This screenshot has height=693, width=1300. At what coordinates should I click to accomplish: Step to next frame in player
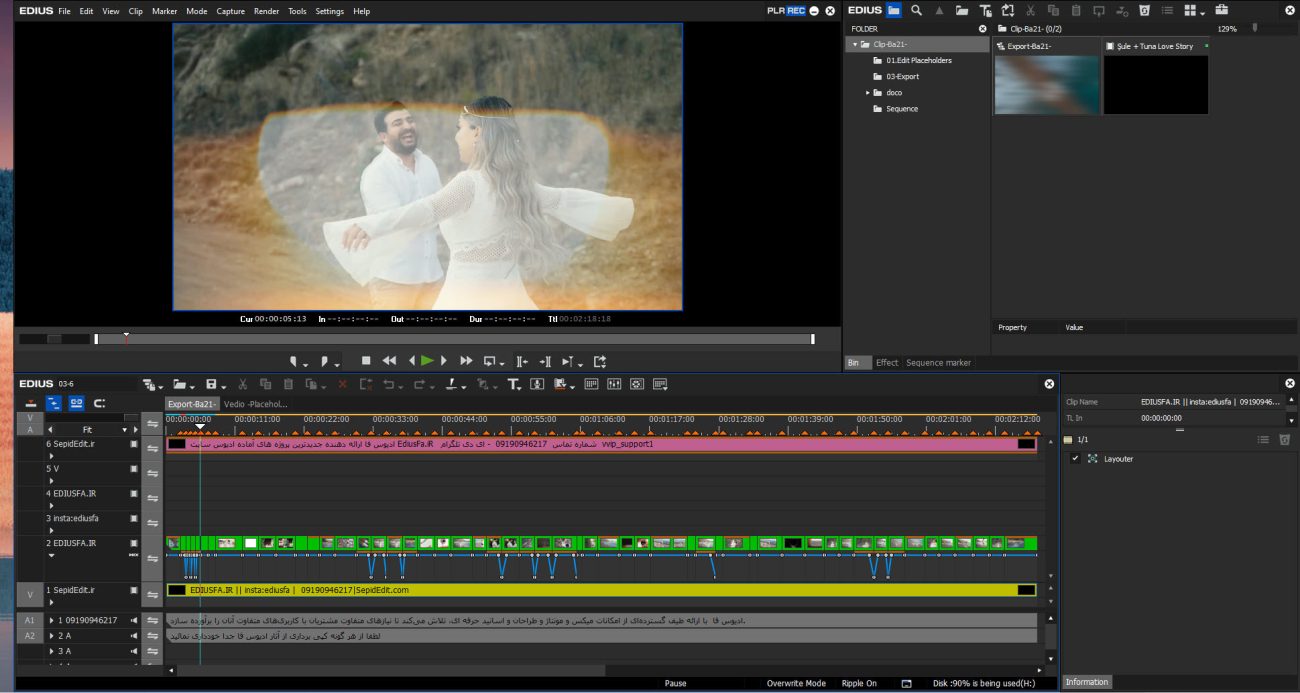coord(445,361)
